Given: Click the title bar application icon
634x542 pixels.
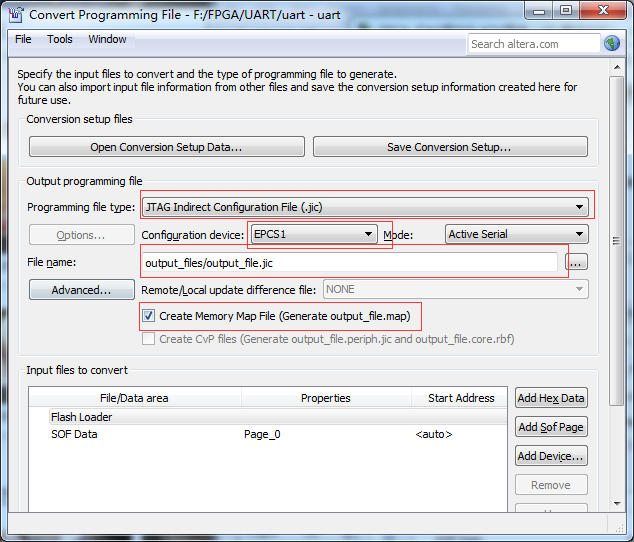Looking at the screenshot, I should point(16,14).
